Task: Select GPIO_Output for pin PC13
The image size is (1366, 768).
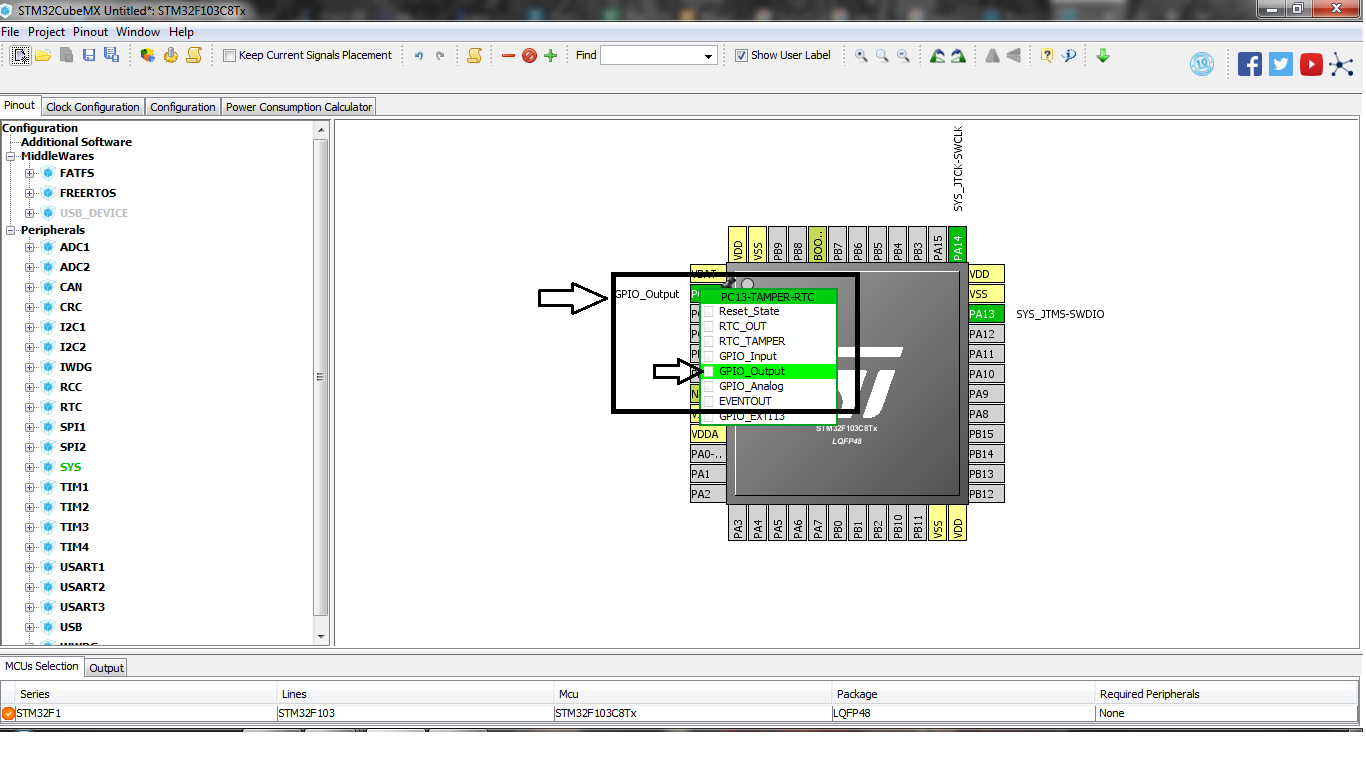Action: coord(768,371)
